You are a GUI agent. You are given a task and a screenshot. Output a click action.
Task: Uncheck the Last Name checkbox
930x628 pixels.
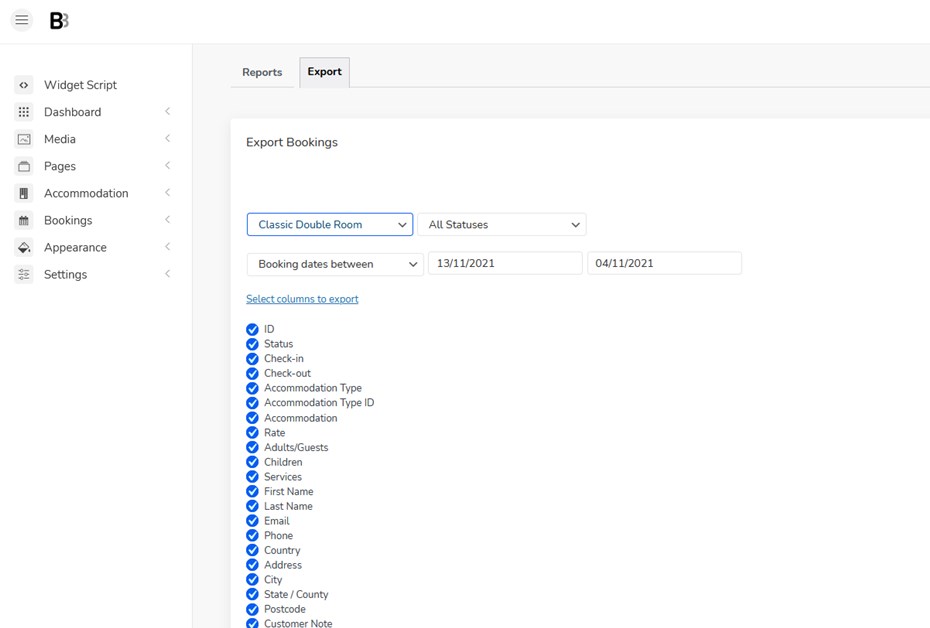point(252,506)
